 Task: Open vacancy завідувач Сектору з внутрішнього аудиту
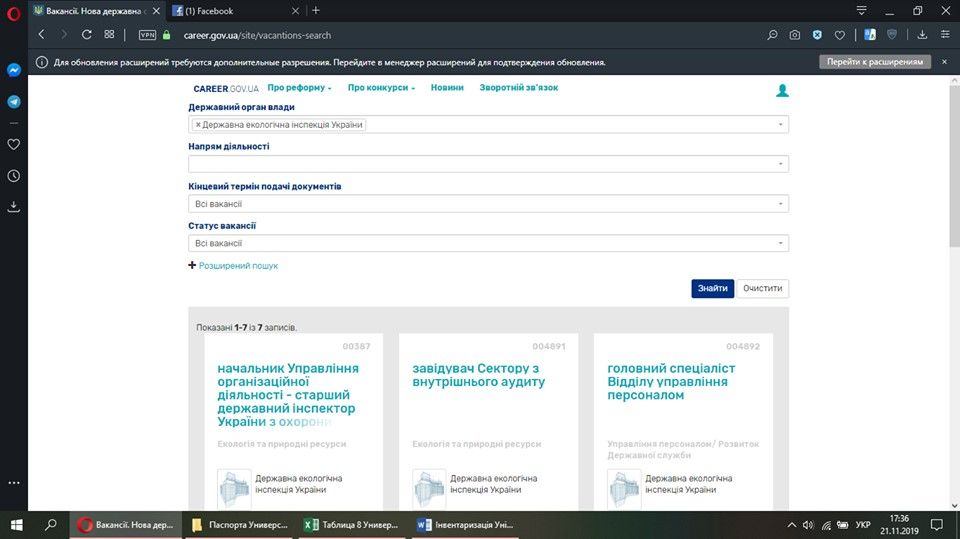click(x=478, y=375)
